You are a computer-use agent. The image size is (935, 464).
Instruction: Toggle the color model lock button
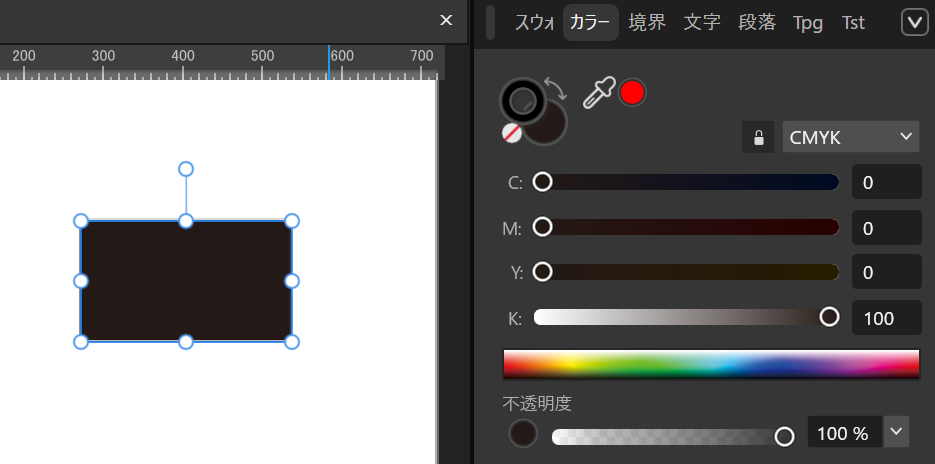tap(758, 137)
